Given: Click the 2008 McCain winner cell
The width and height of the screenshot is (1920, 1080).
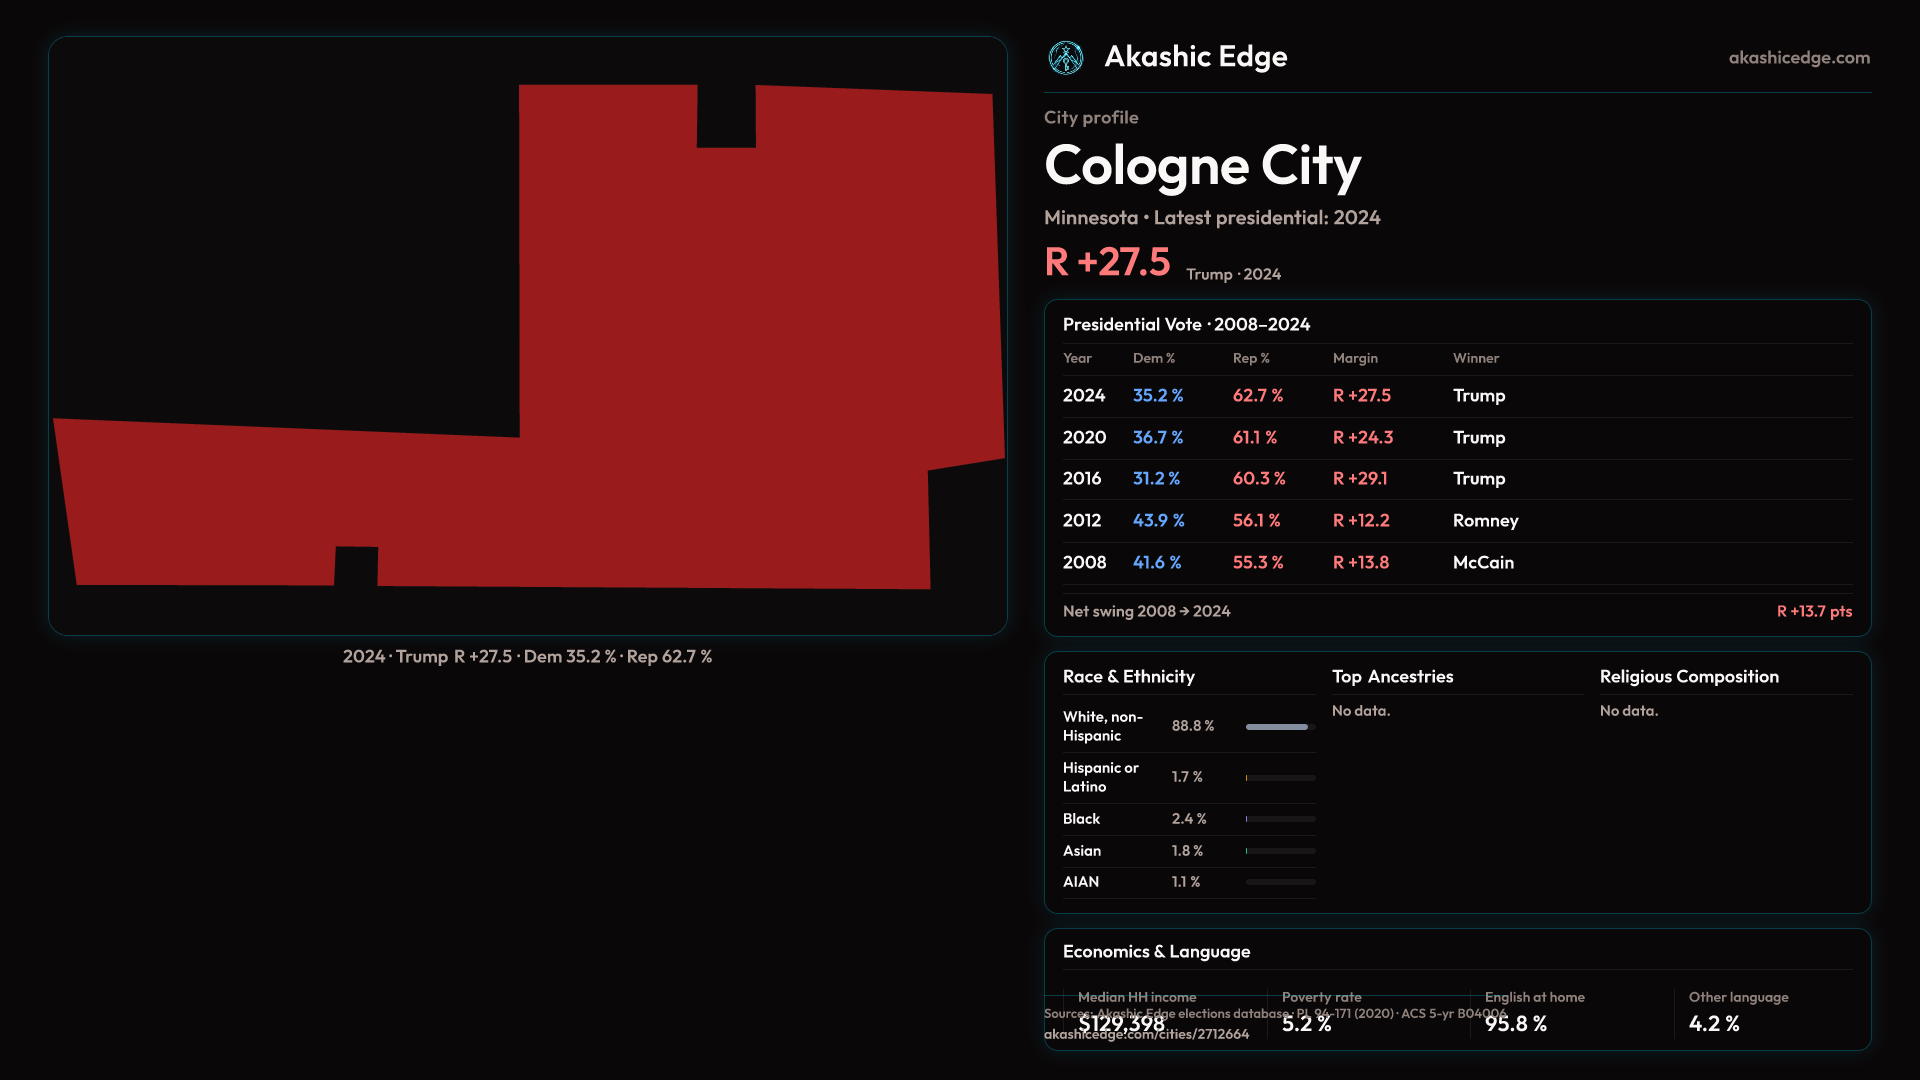Looking at the screenshot, I should (x=1483, y=563).
